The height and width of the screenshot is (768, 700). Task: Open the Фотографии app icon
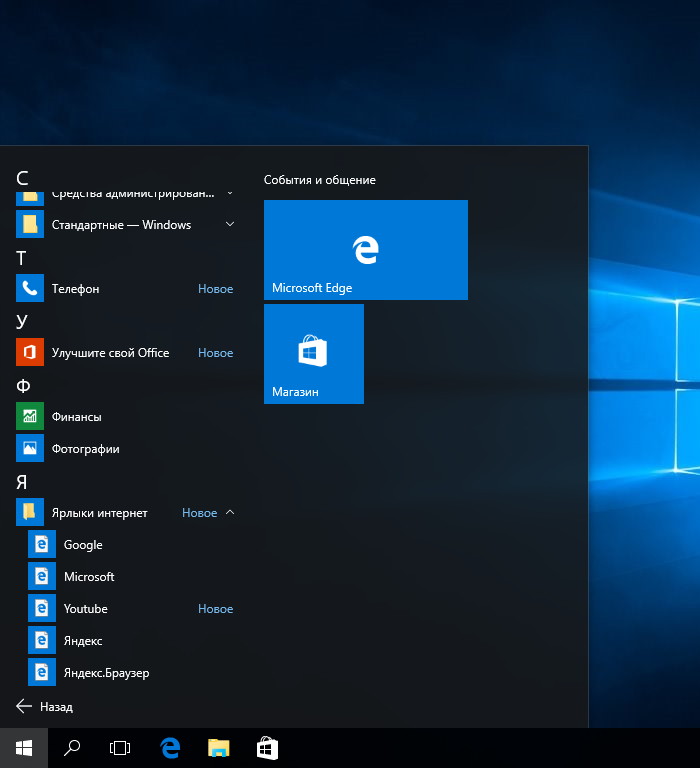(30, 448)
